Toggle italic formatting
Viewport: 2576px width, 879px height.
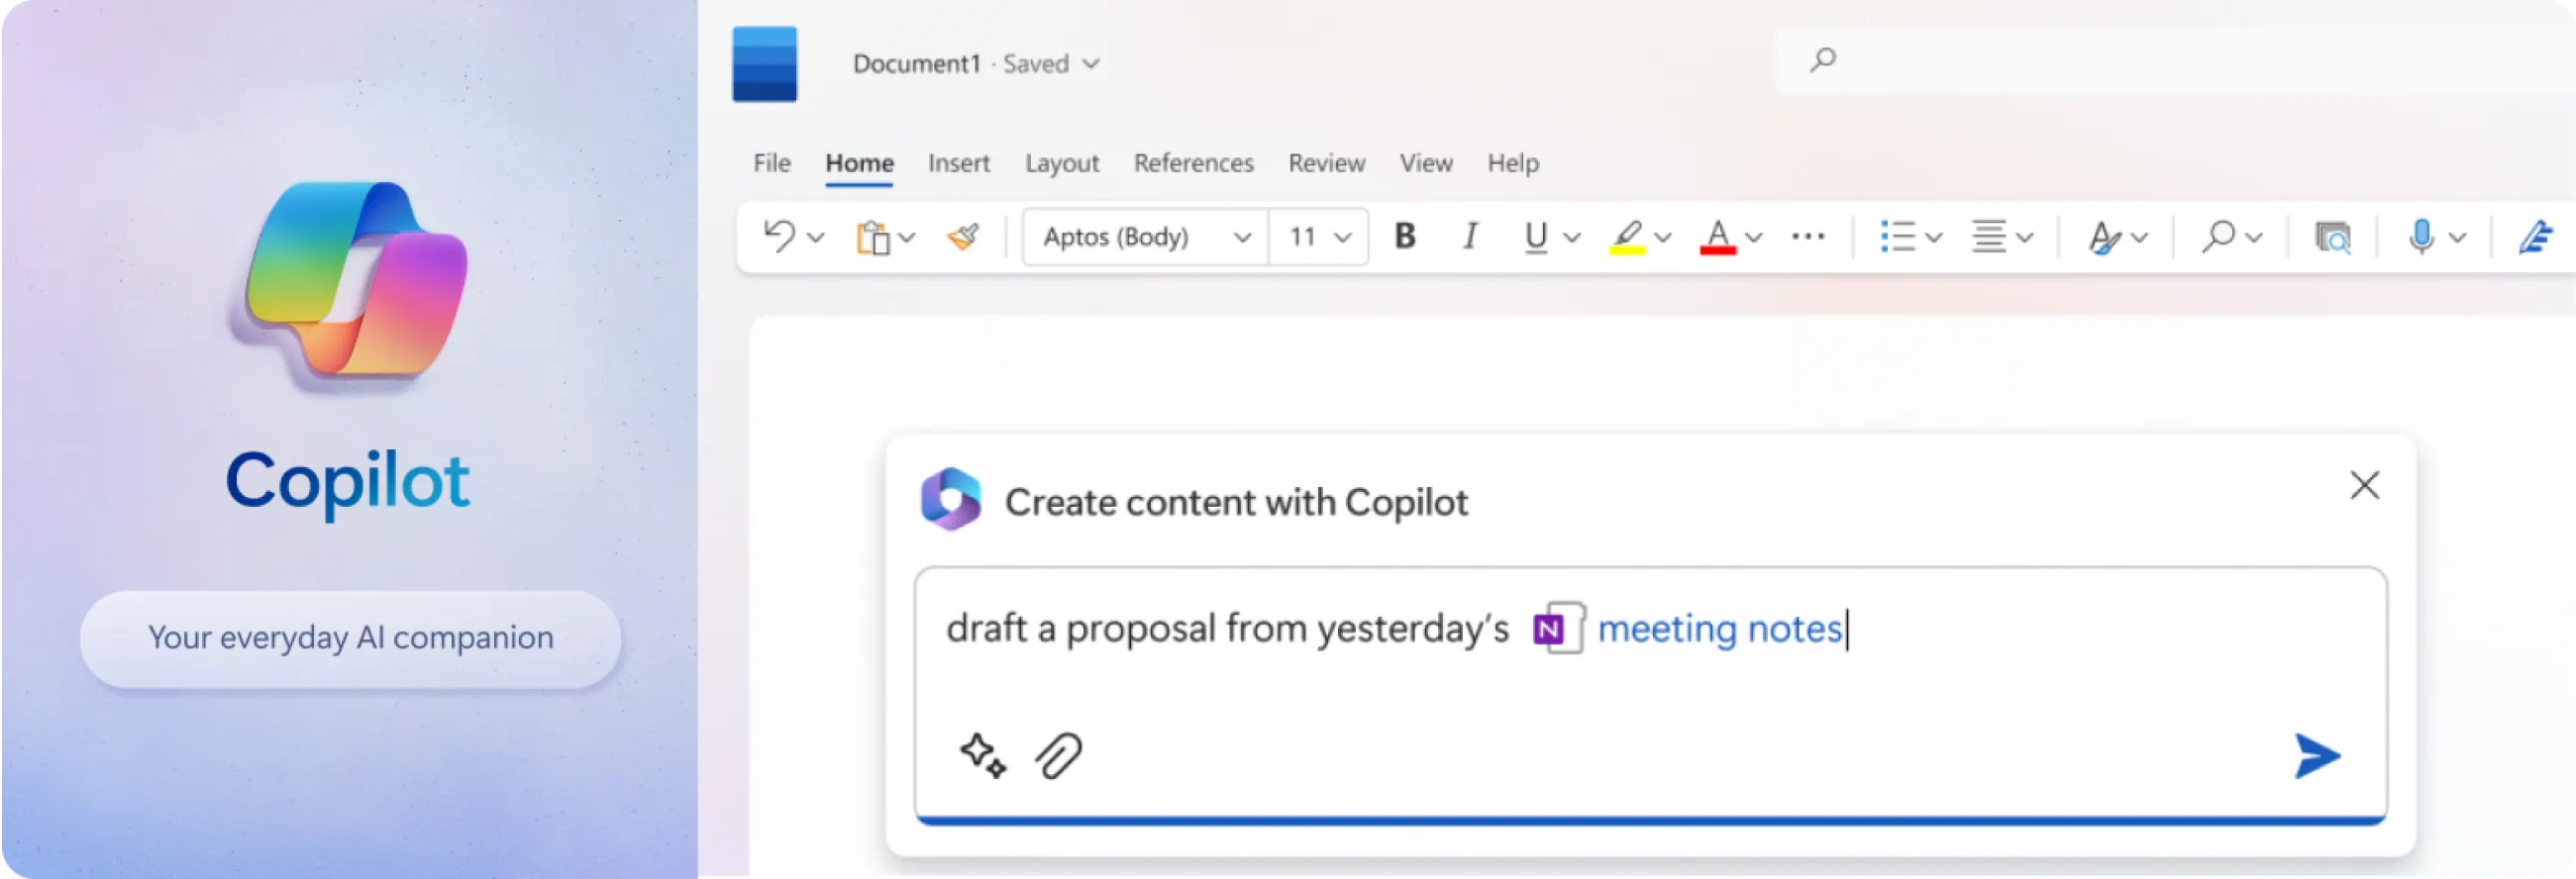point(1470,237)
